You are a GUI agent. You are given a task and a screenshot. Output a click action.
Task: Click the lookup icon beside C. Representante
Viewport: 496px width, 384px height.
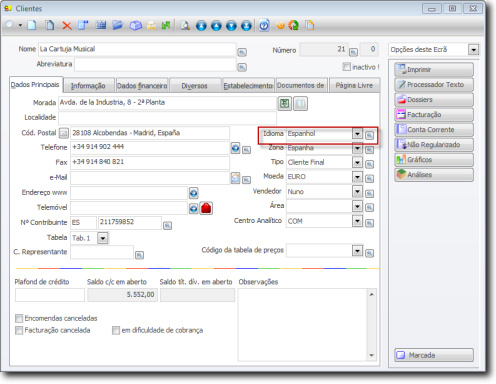(139, 255)
